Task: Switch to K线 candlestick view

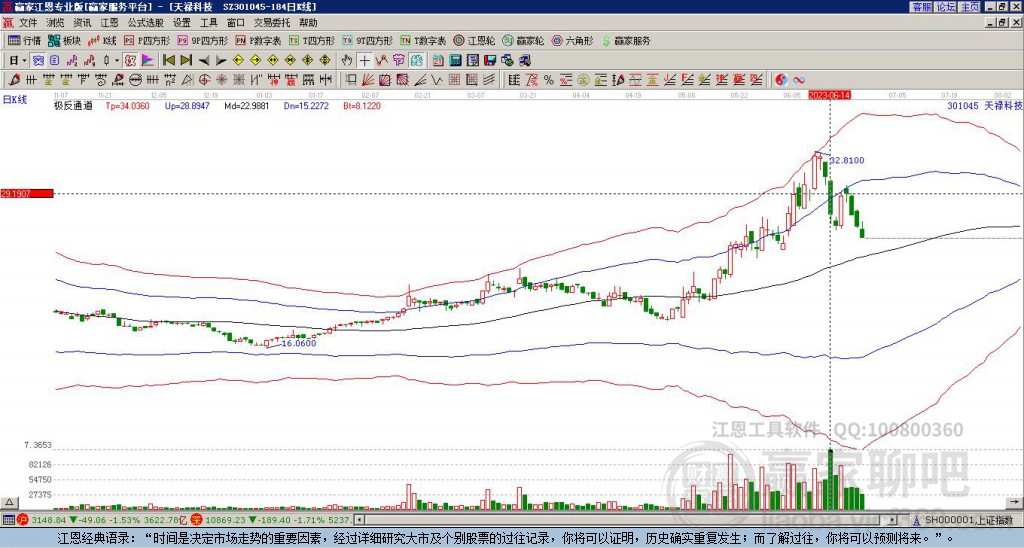Action: (x=102, y=40)
